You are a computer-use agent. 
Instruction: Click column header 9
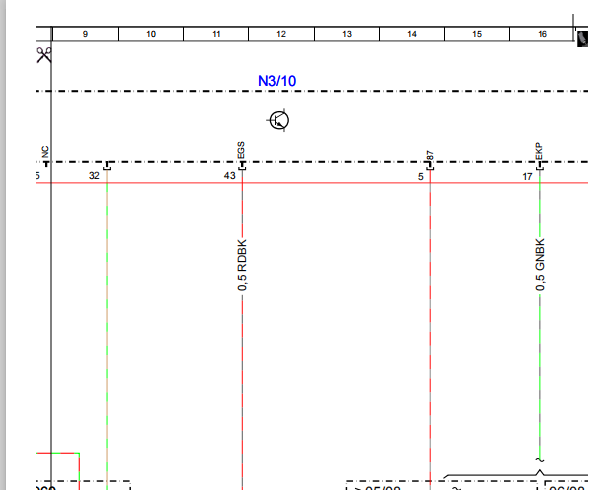(x=85, y=34)
